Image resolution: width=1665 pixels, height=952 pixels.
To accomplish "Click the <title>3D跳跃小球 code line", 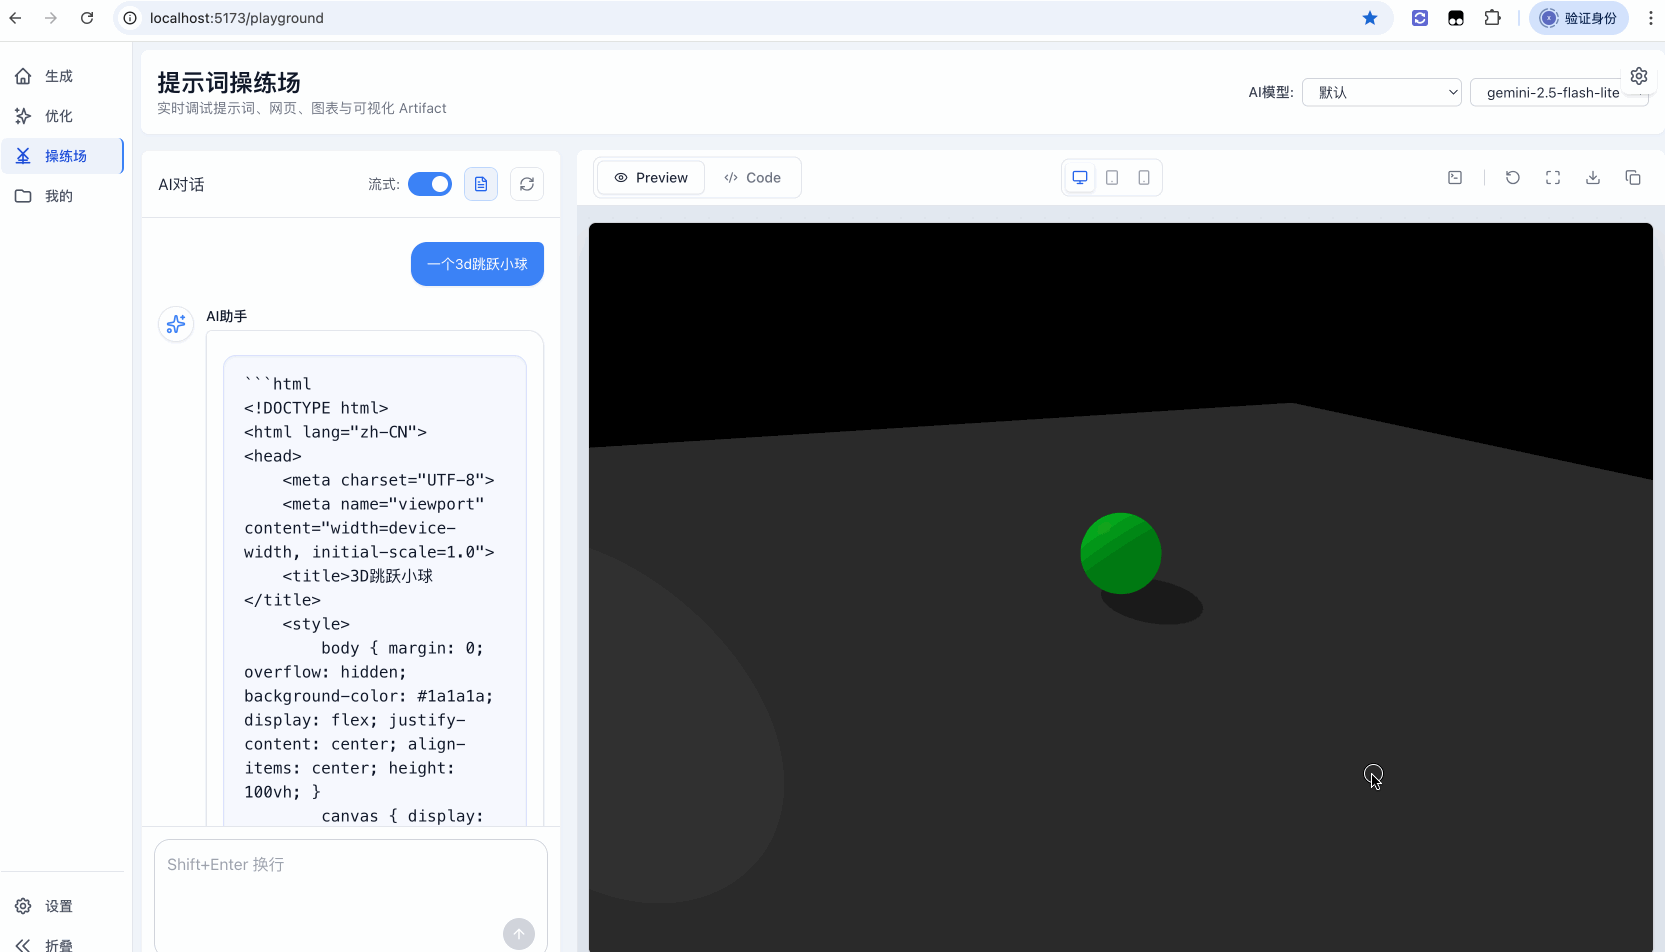I will pyautogui.click(x=357, y=576).
